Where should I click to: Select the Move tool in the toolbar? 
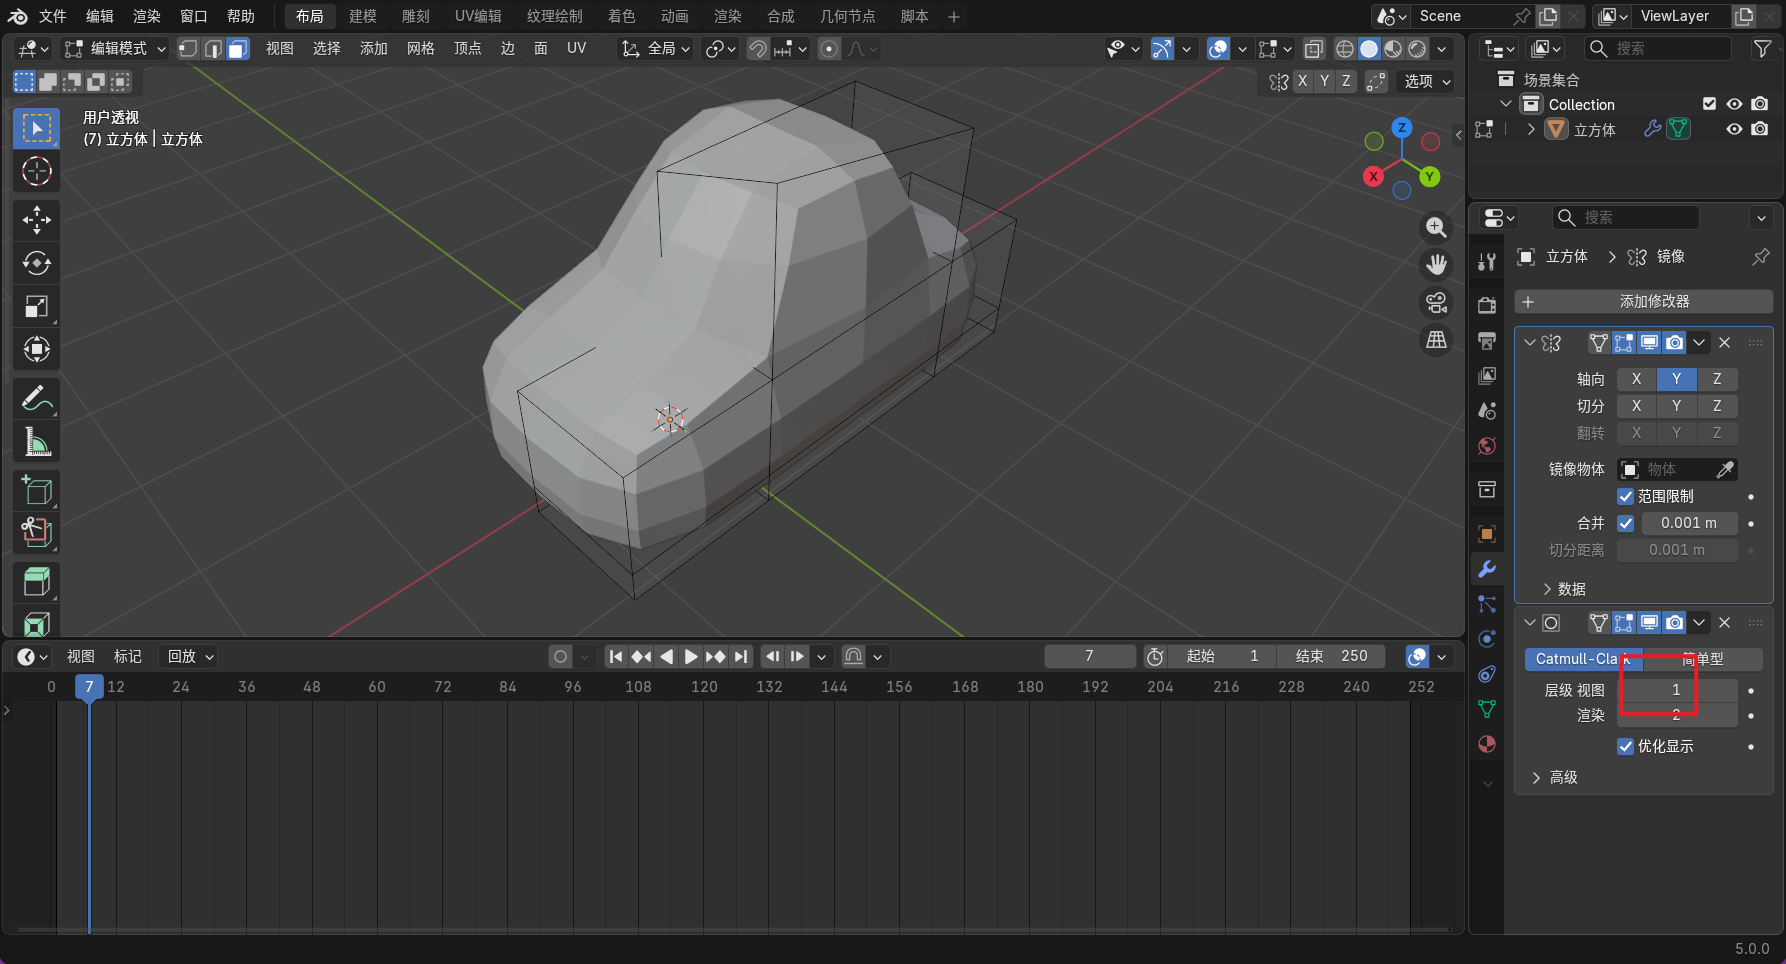point(37,220)
